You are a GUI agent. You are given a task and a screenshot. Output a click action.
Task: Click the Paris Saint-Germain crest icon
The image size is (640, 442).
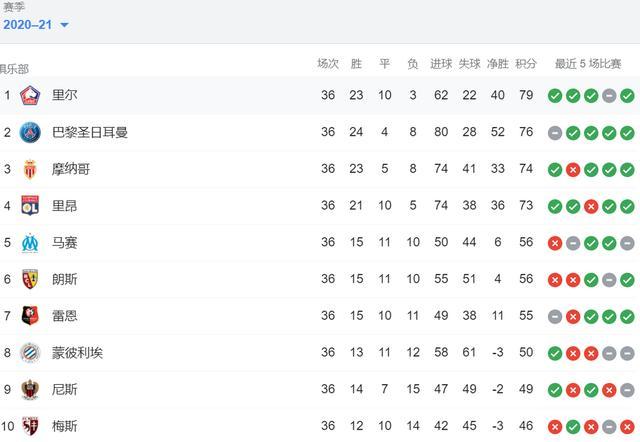point(30,132)
